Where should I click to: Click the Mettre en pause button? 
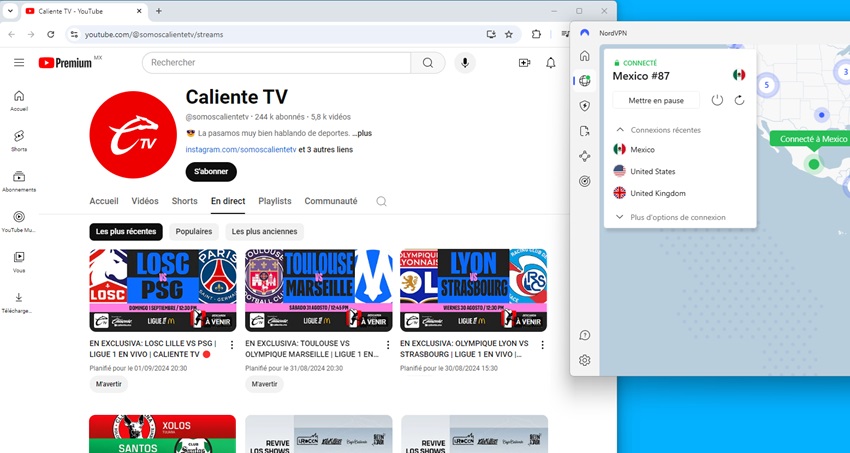pyautogui.click(x=656, y=100)
